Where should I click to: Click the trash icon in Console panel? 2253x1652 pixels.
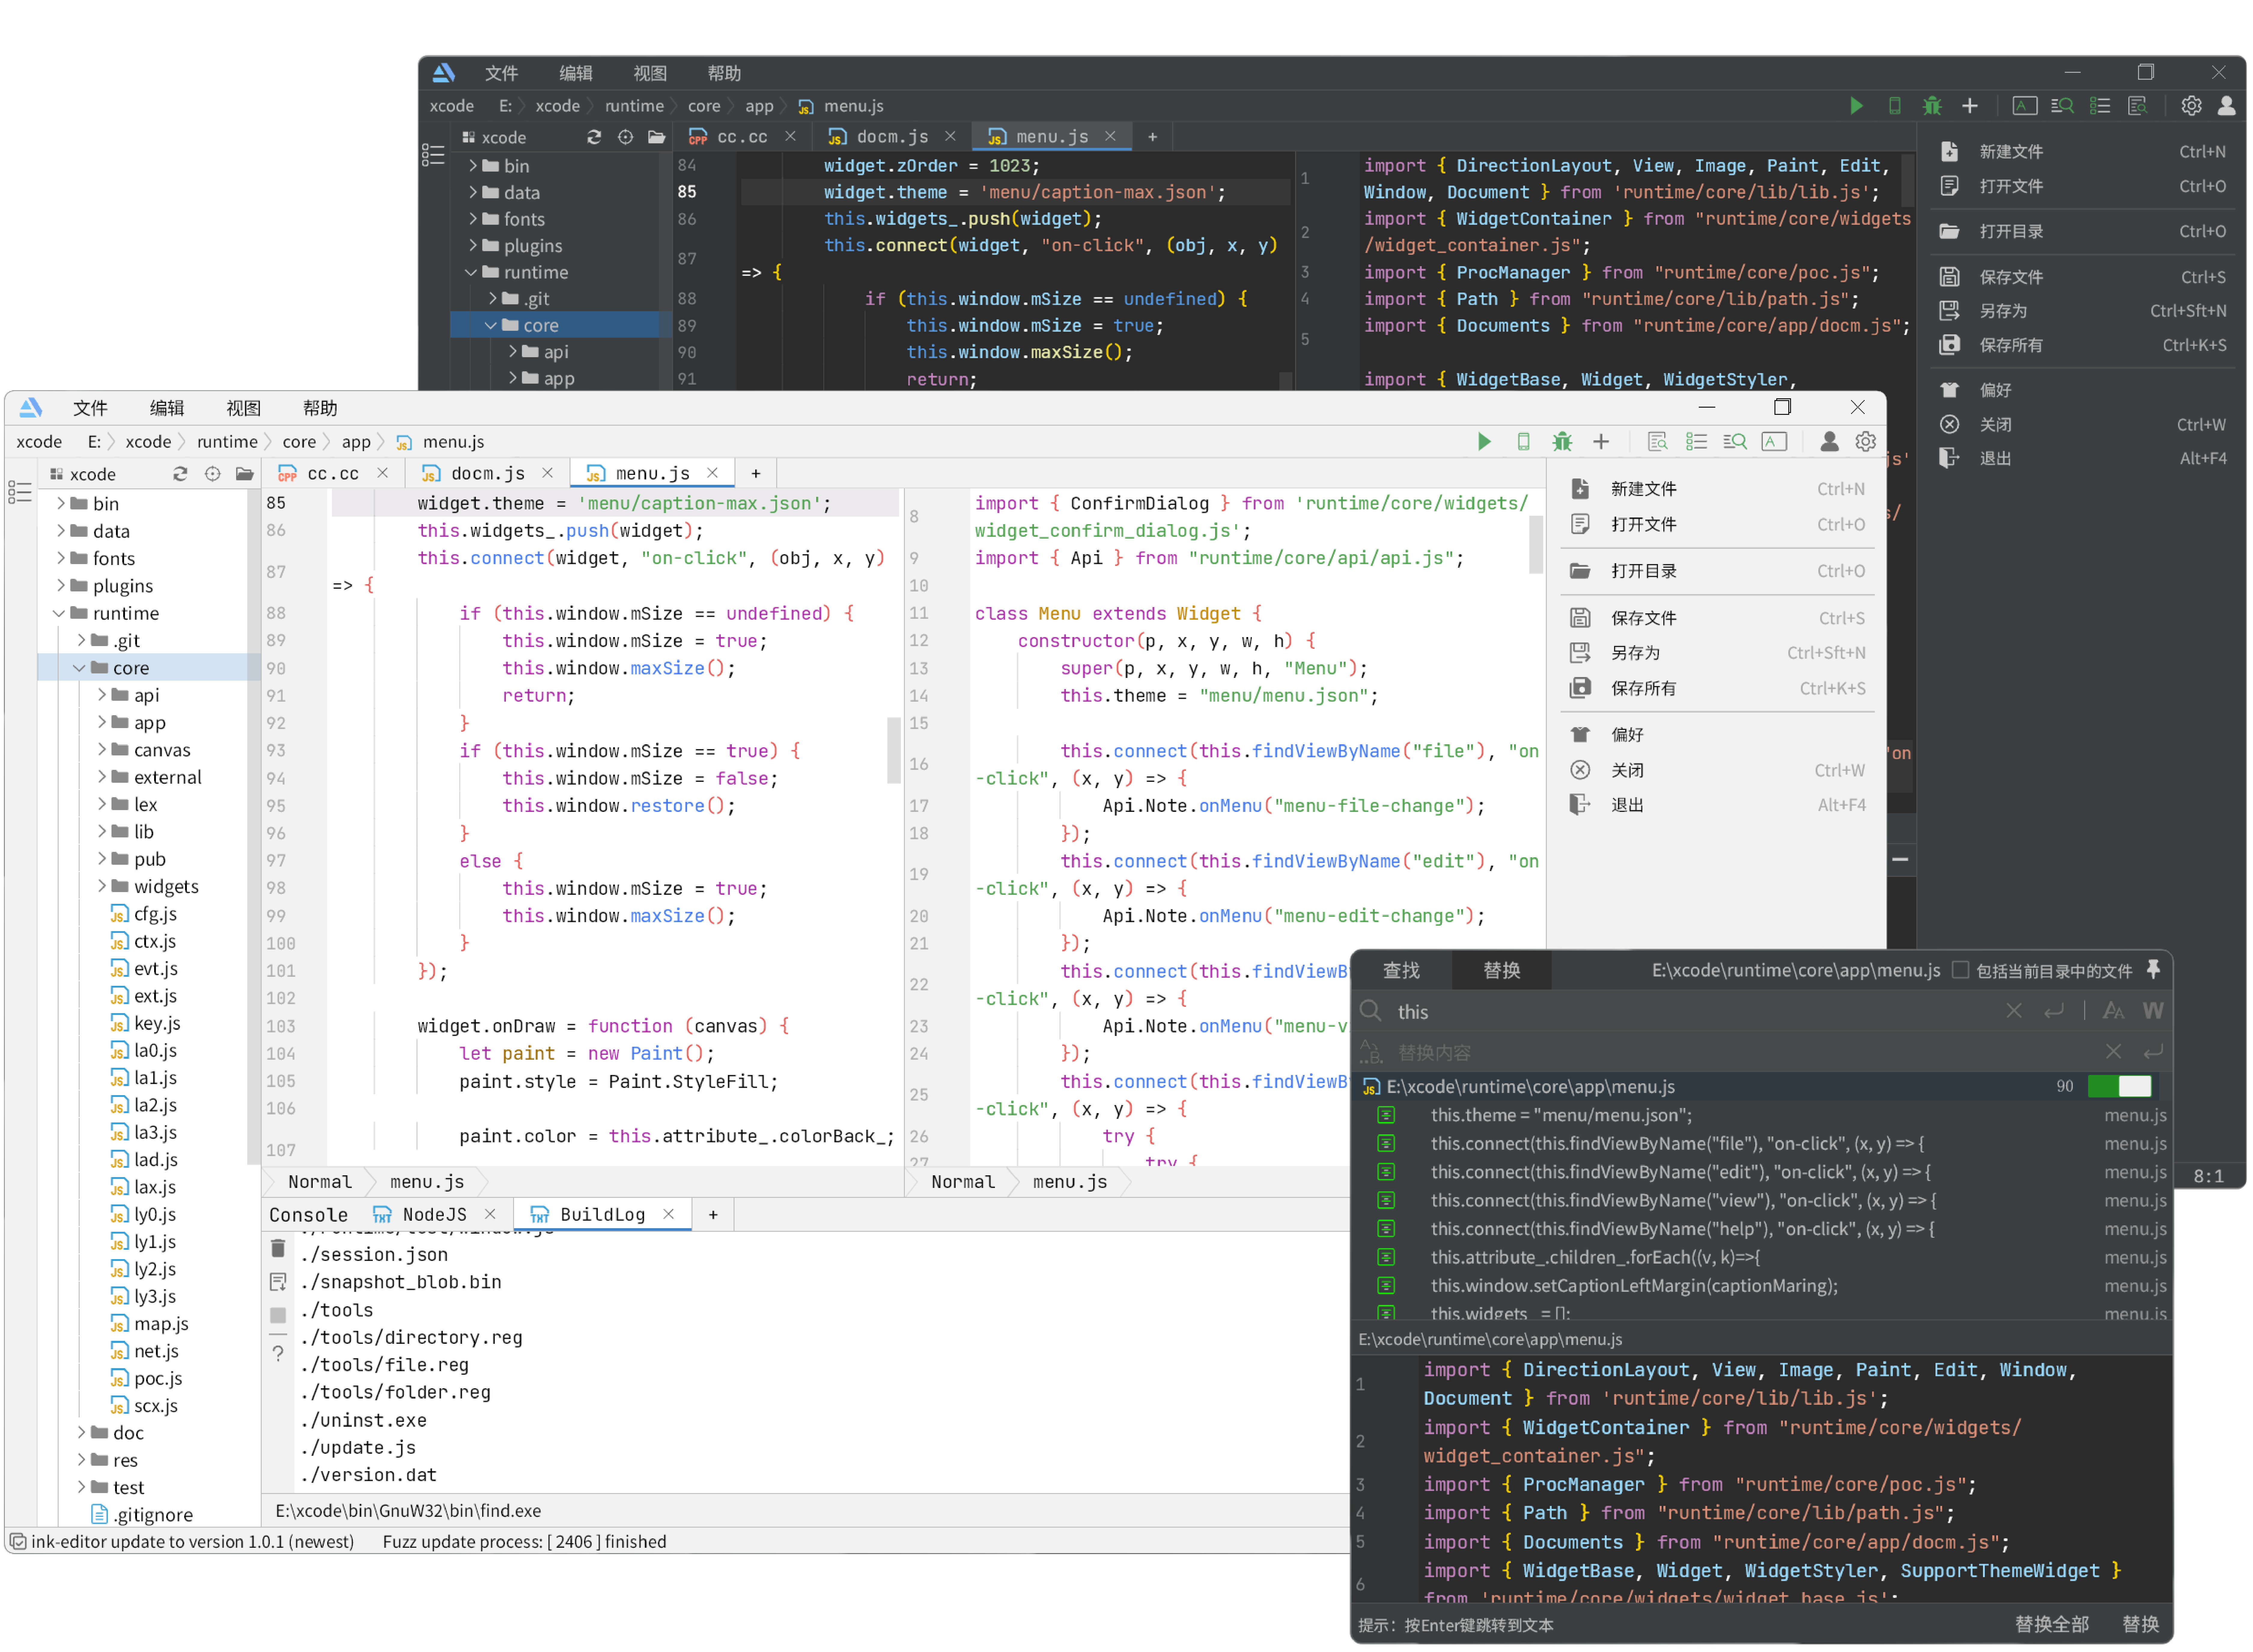pos(278,1248)
